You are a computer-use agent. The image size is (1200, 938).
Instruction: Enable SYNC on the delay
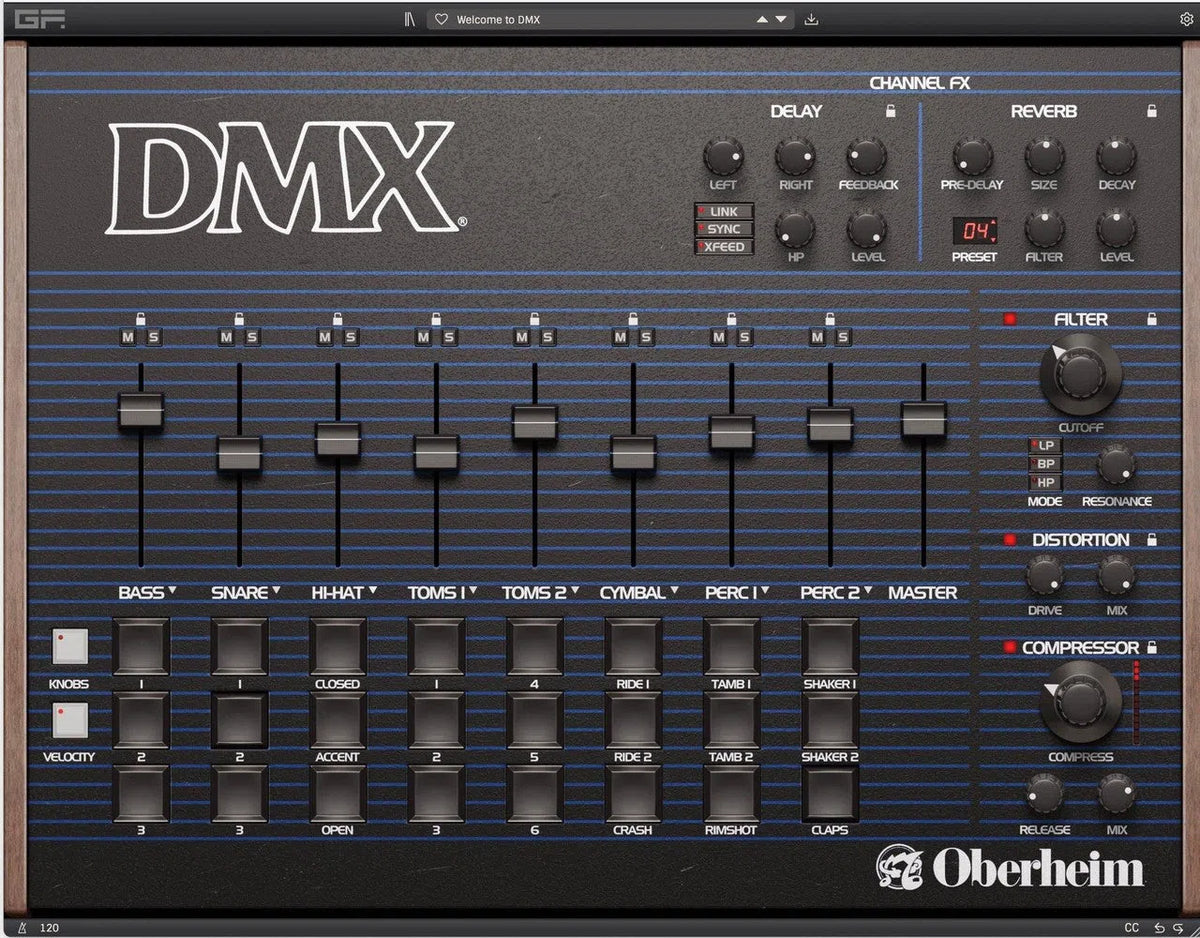point(723,229)
